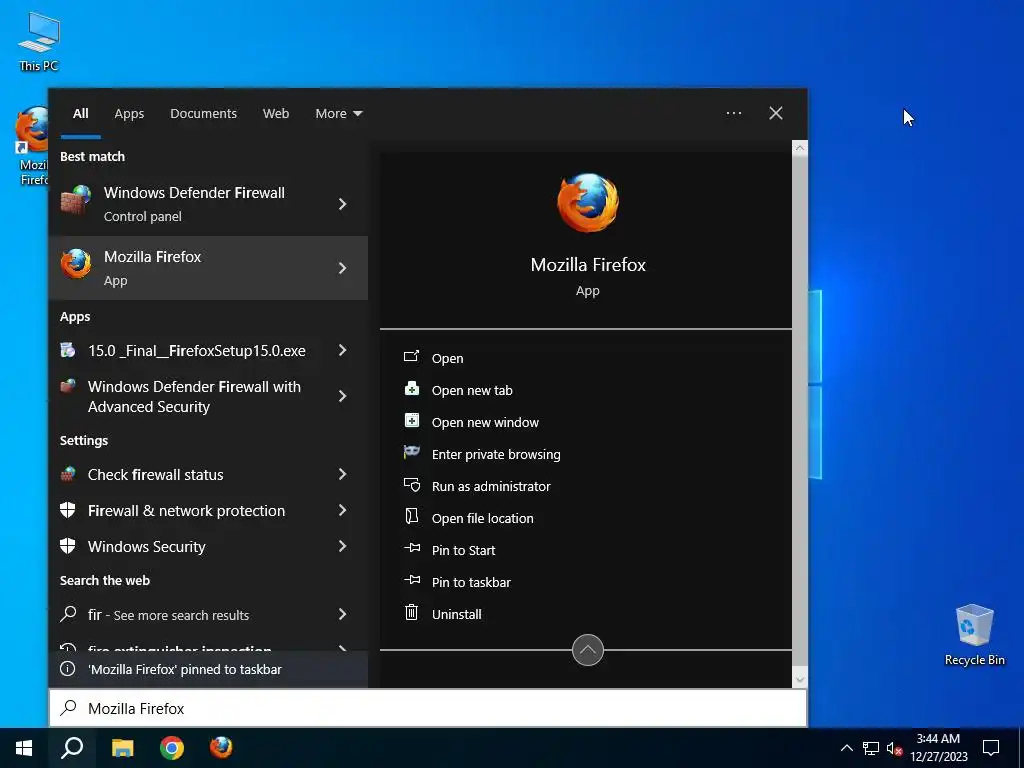Select Mozilla Firefox app result
This screenshot has width=1024, height=768.
(x=208, y=268)
